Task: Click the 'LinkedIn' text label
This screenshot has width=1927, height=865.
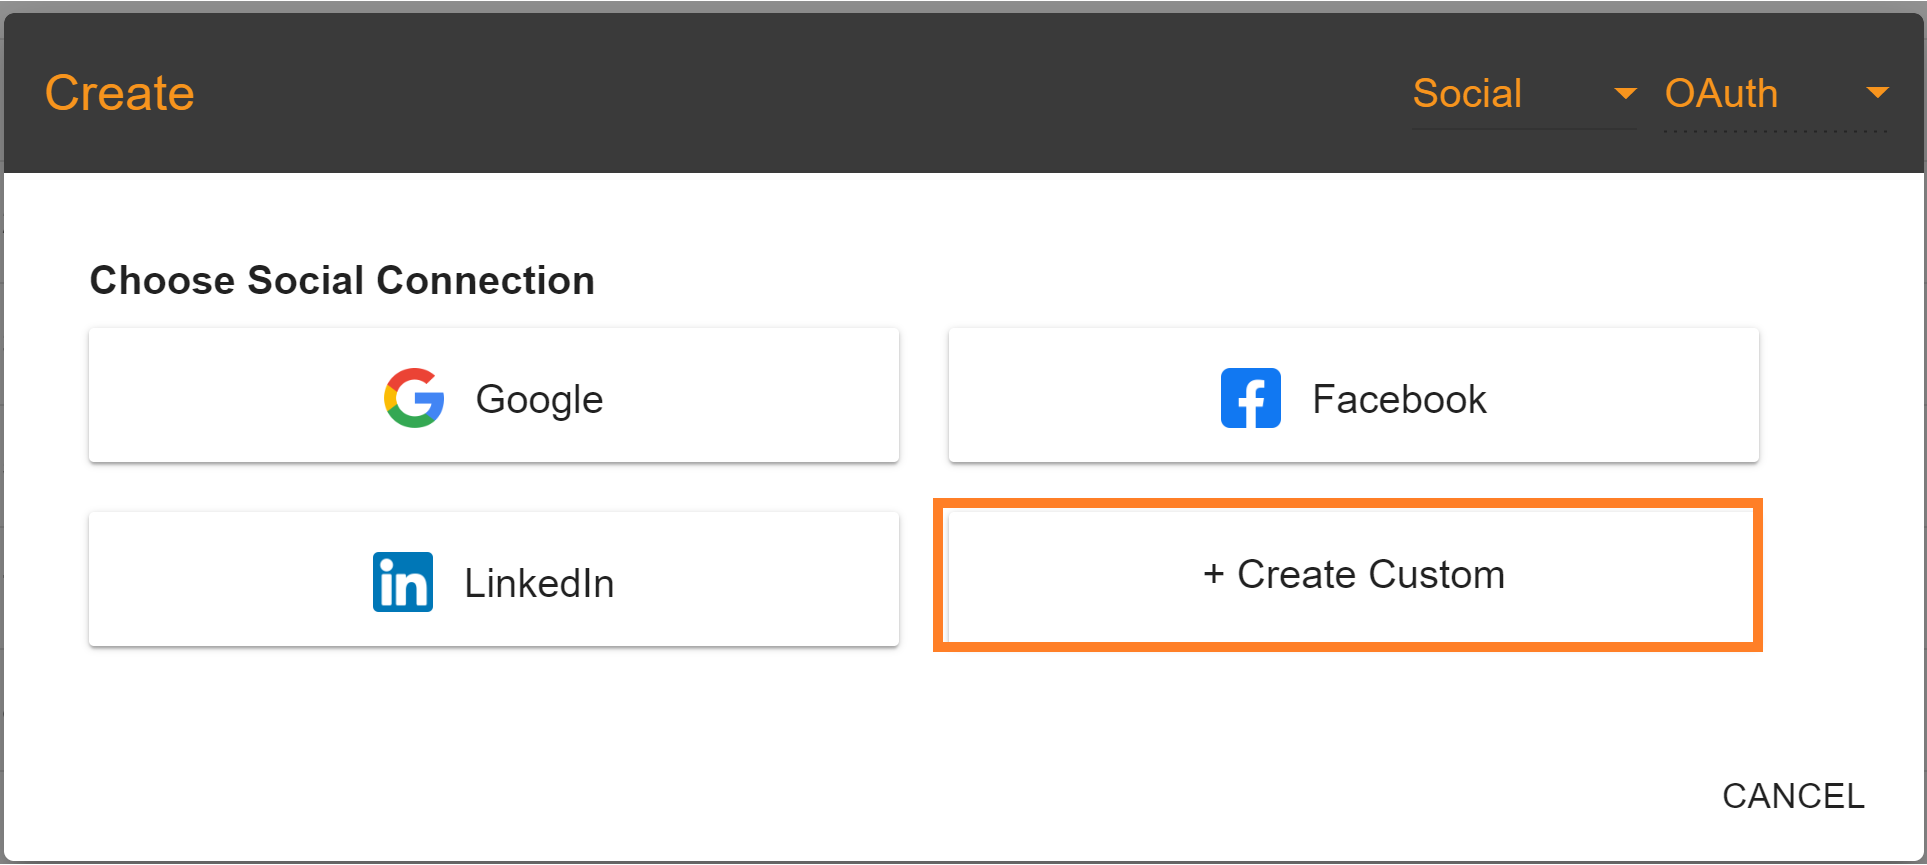Action: (x=539, y=583)
